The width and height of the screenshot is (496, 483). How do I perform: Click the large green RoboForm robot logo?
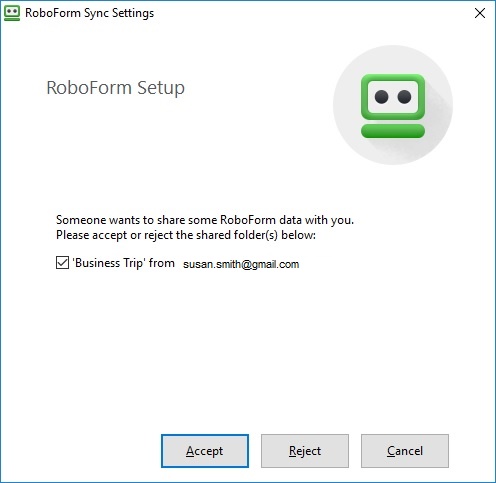click(x=393, y=106)
